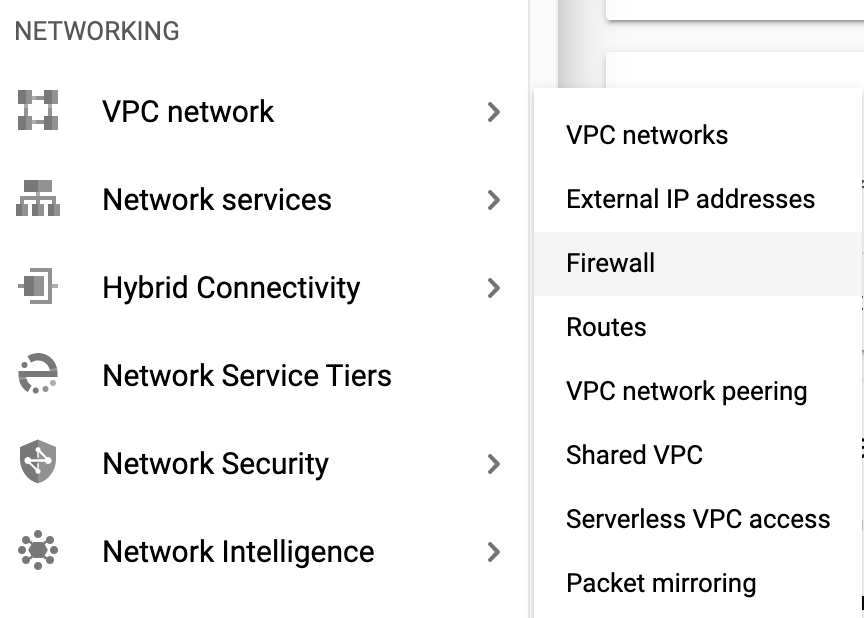
Task: Expand the Hybrid Connectivity chevron
Action: point(494,288)
